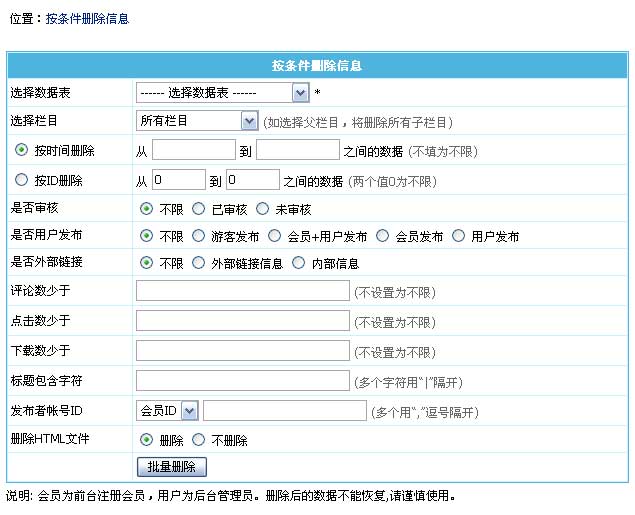Select 用户发布 radio option

coord(459,237)
